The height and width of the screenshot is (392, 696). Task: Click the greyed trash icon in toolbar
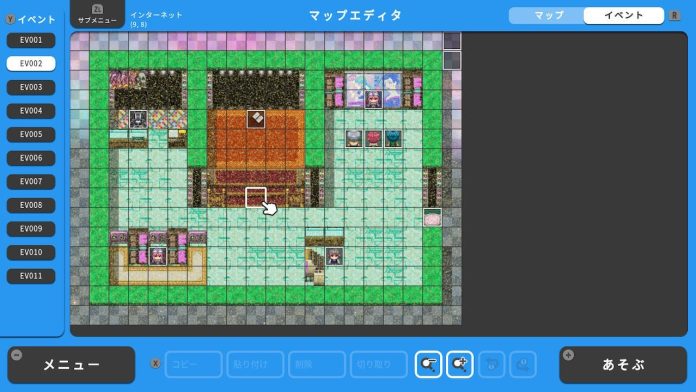(491, 364)
